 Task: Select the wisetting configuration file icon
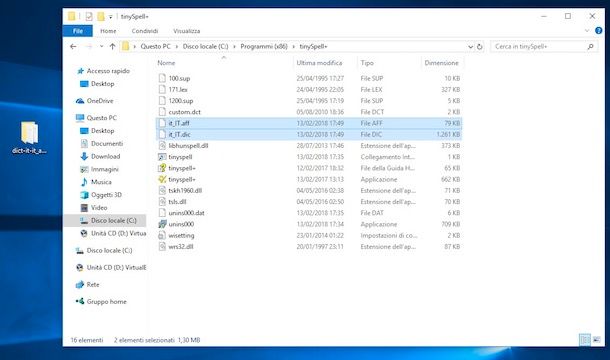pyautogui.click(x=162, y=235)
